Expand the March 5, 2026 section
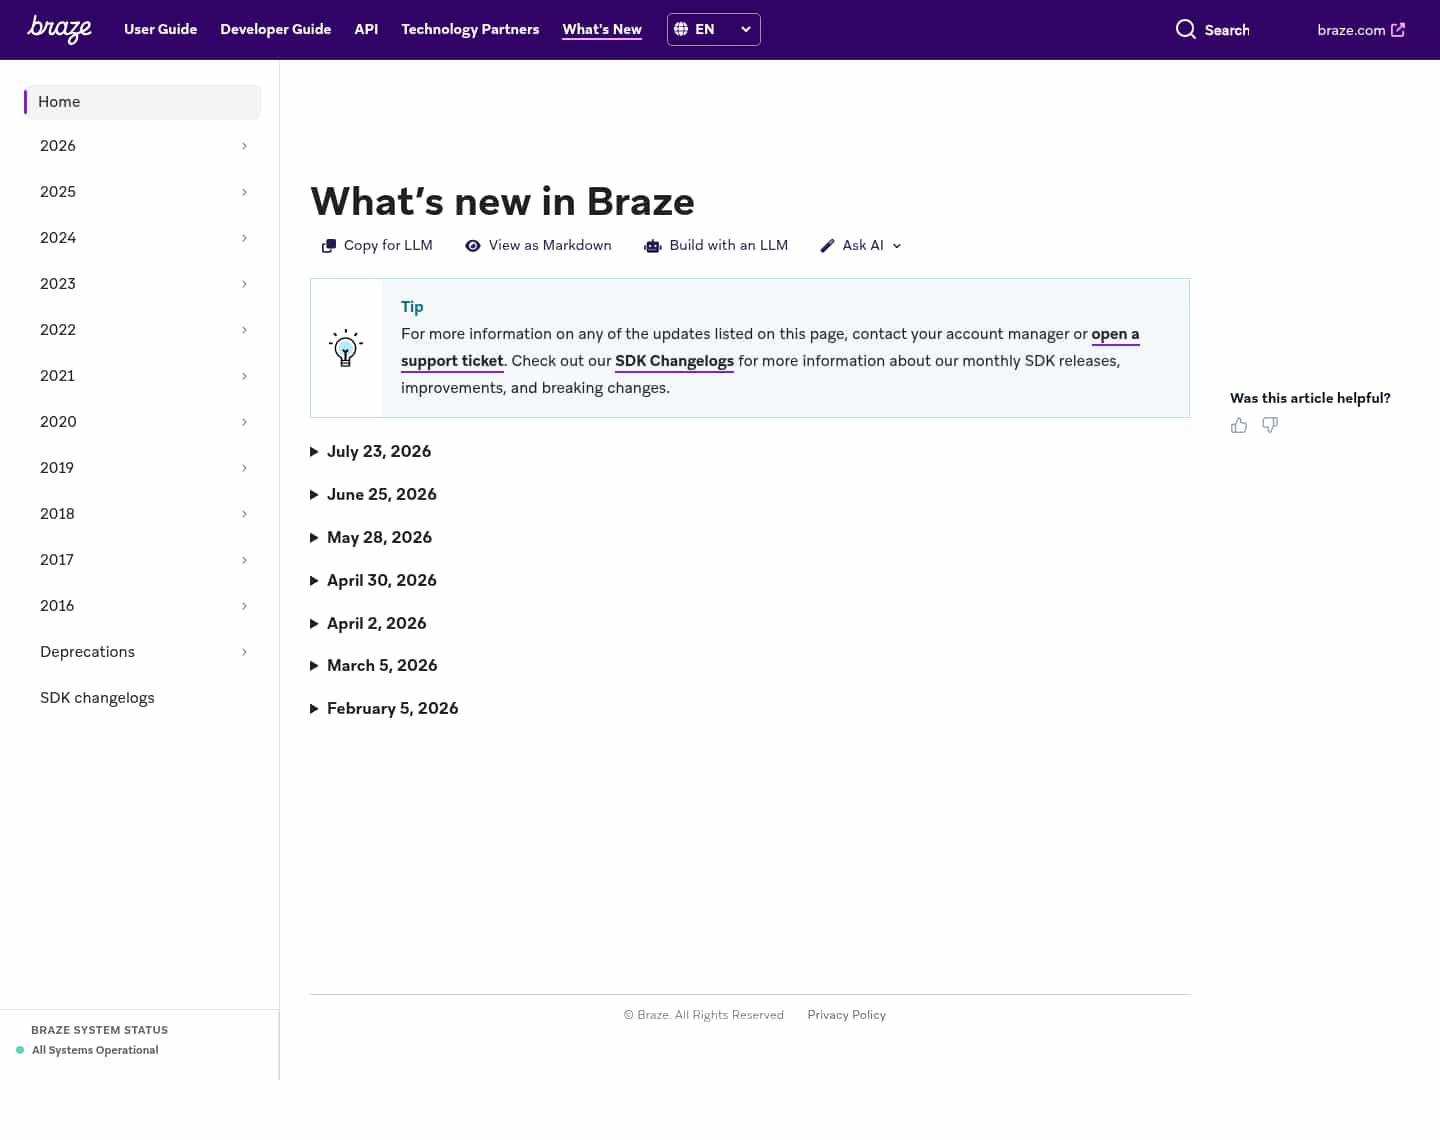This screenshot has width=1440, height=1140. 374,665
